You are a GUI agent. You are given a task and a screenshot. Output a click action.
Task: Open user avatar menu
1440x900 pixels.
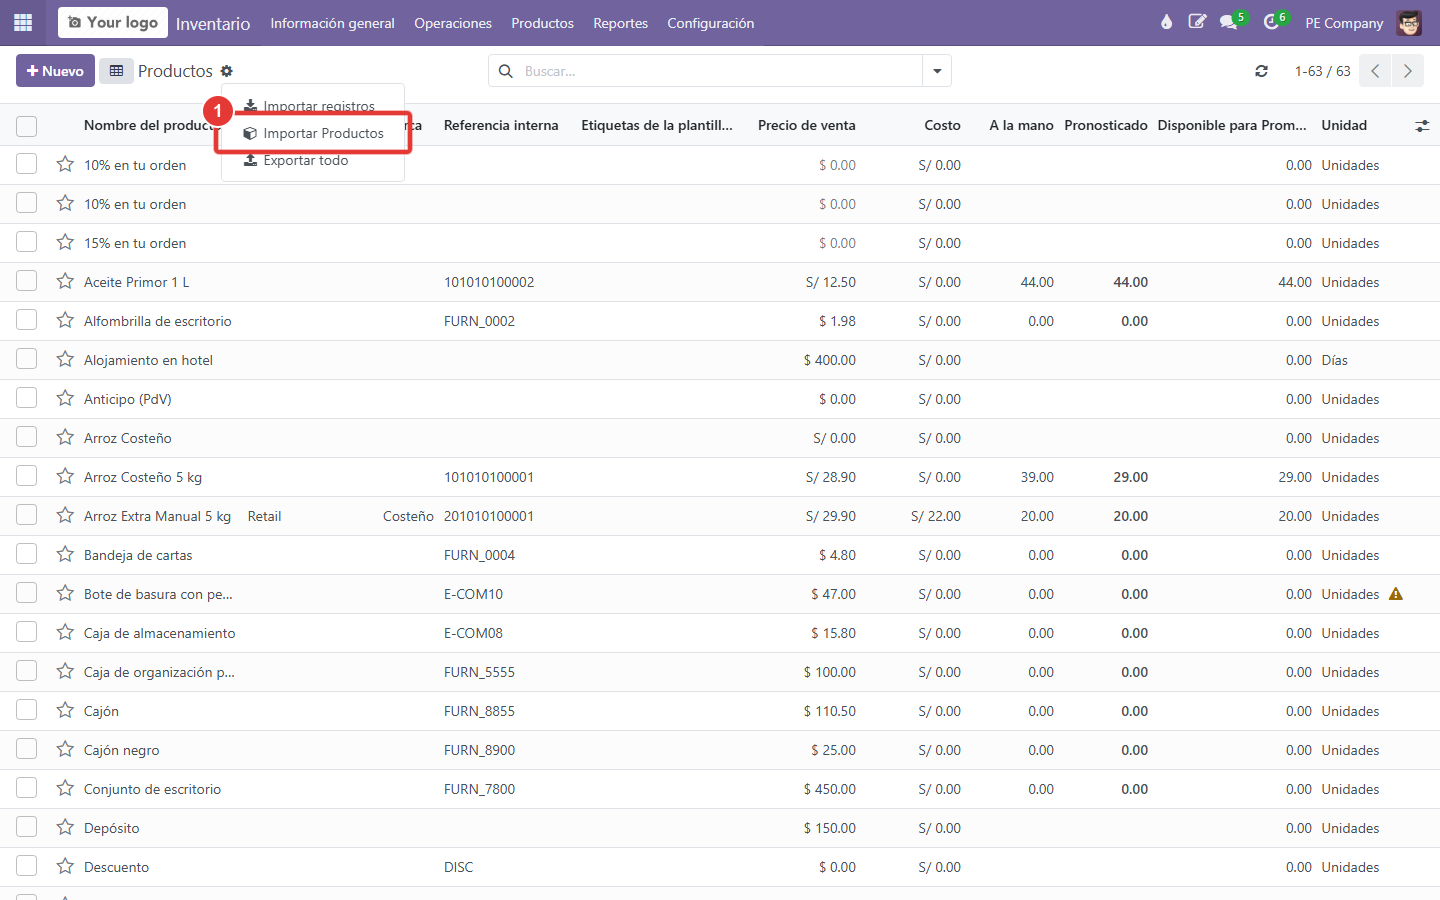click(x=1409, y=22)
